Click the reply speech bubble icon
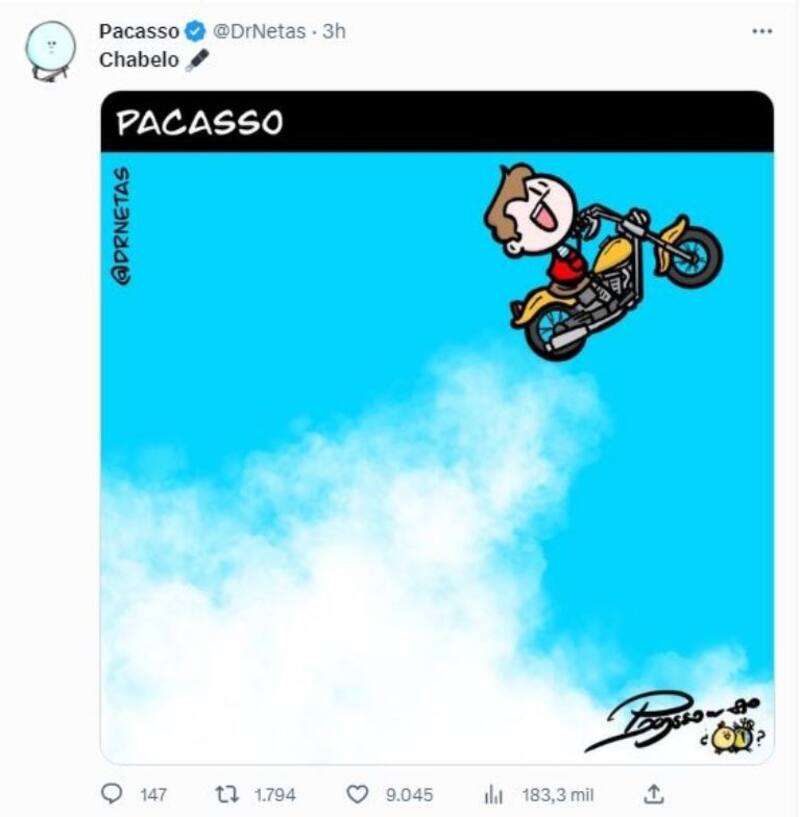This screenshot has width=800, height=817. [112, 794]
